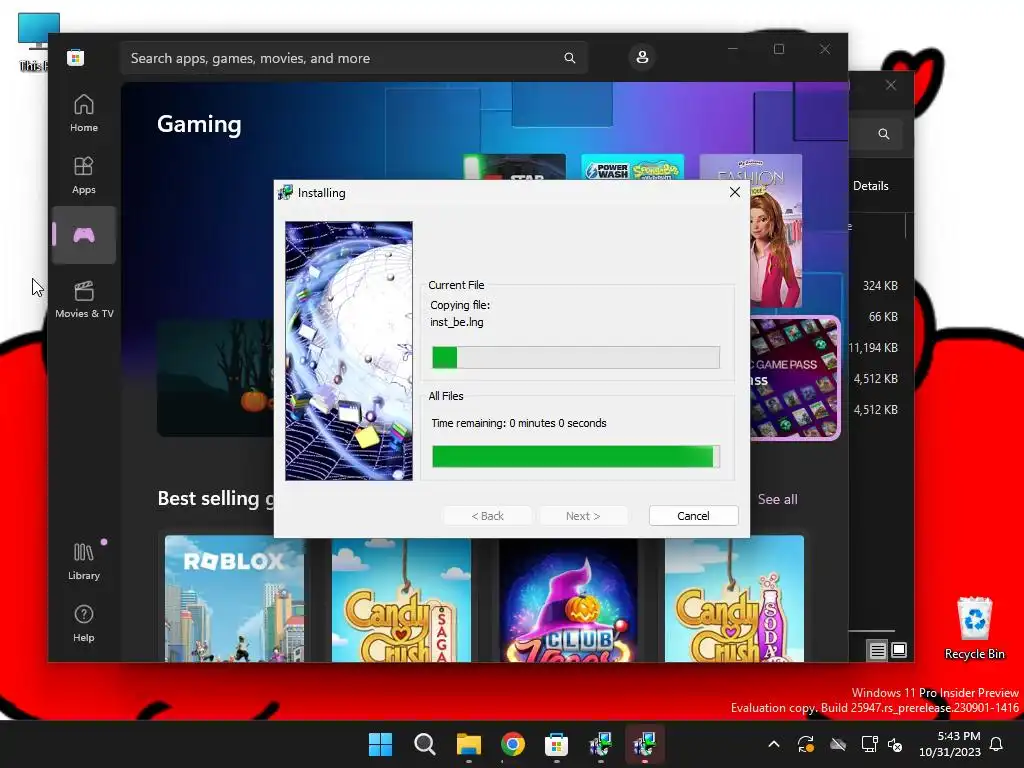Screen dimensions: 1024x768
Task: Select the 11,194 KB file size entry
Action: point(873,348)
